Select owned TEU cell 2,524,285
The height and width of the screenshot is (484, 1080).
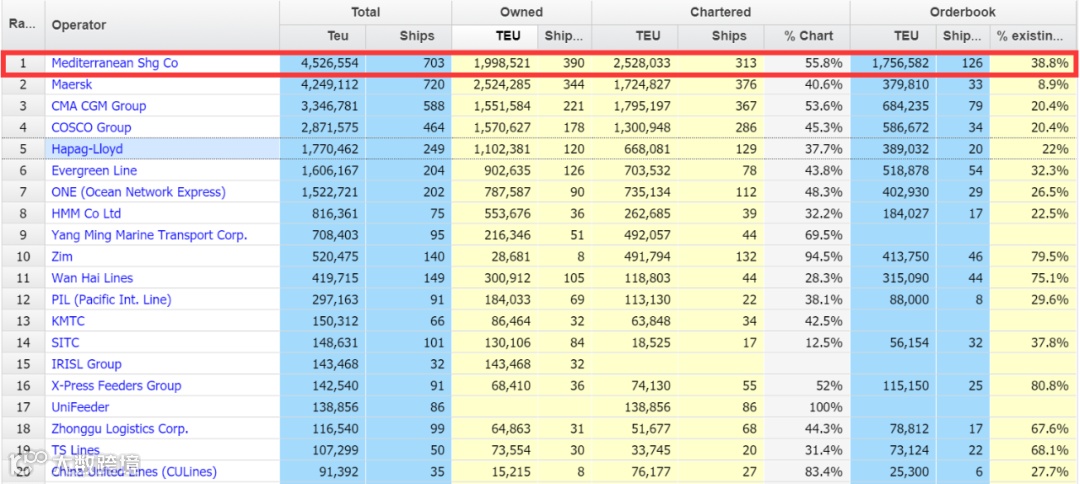tap(495, 85)
